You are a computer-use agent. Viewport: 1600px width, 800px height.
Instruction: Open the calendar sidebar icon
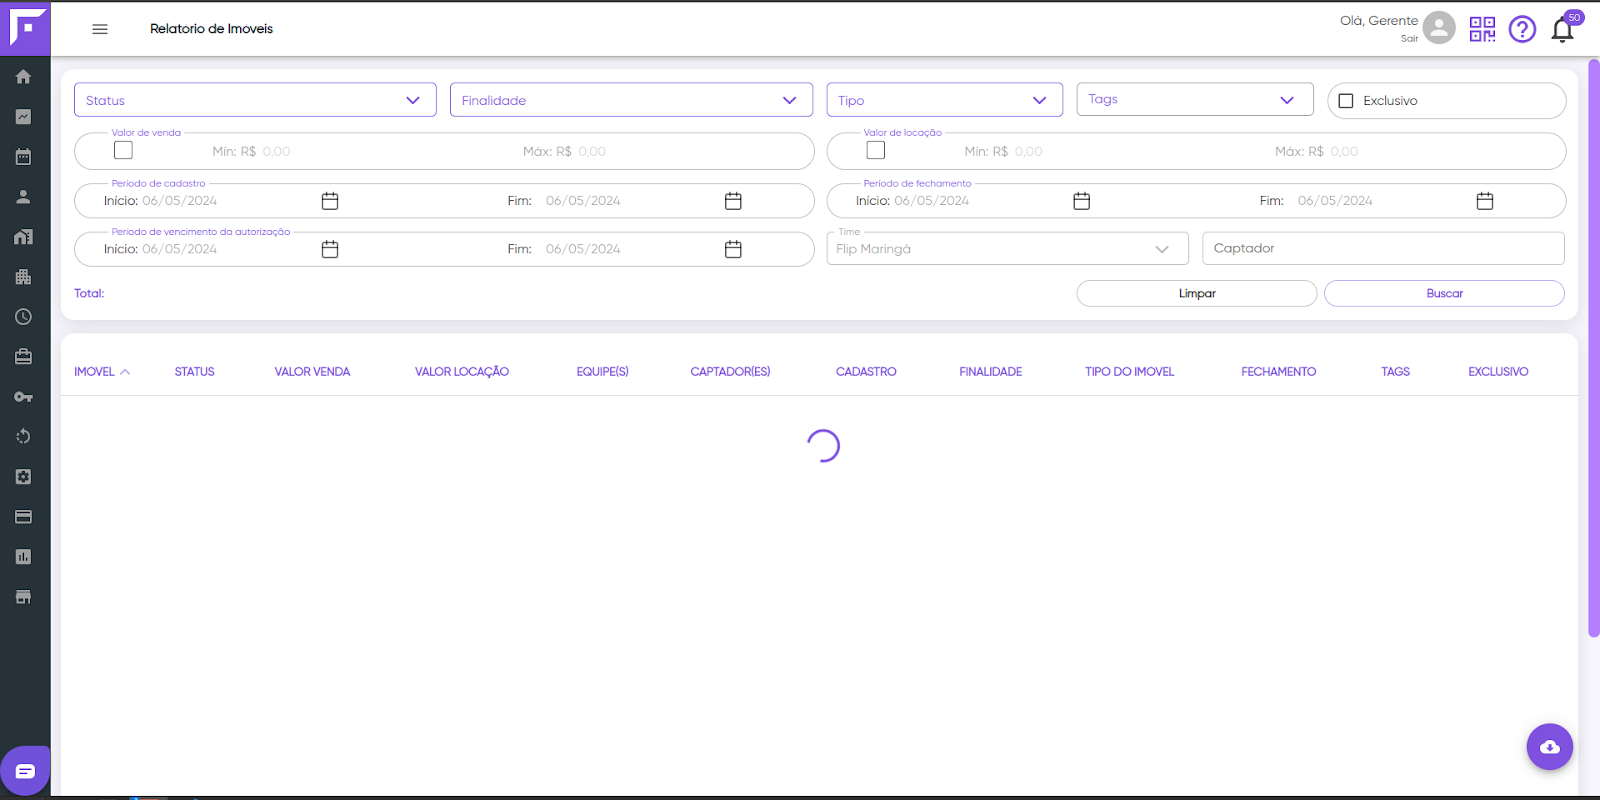23,157
